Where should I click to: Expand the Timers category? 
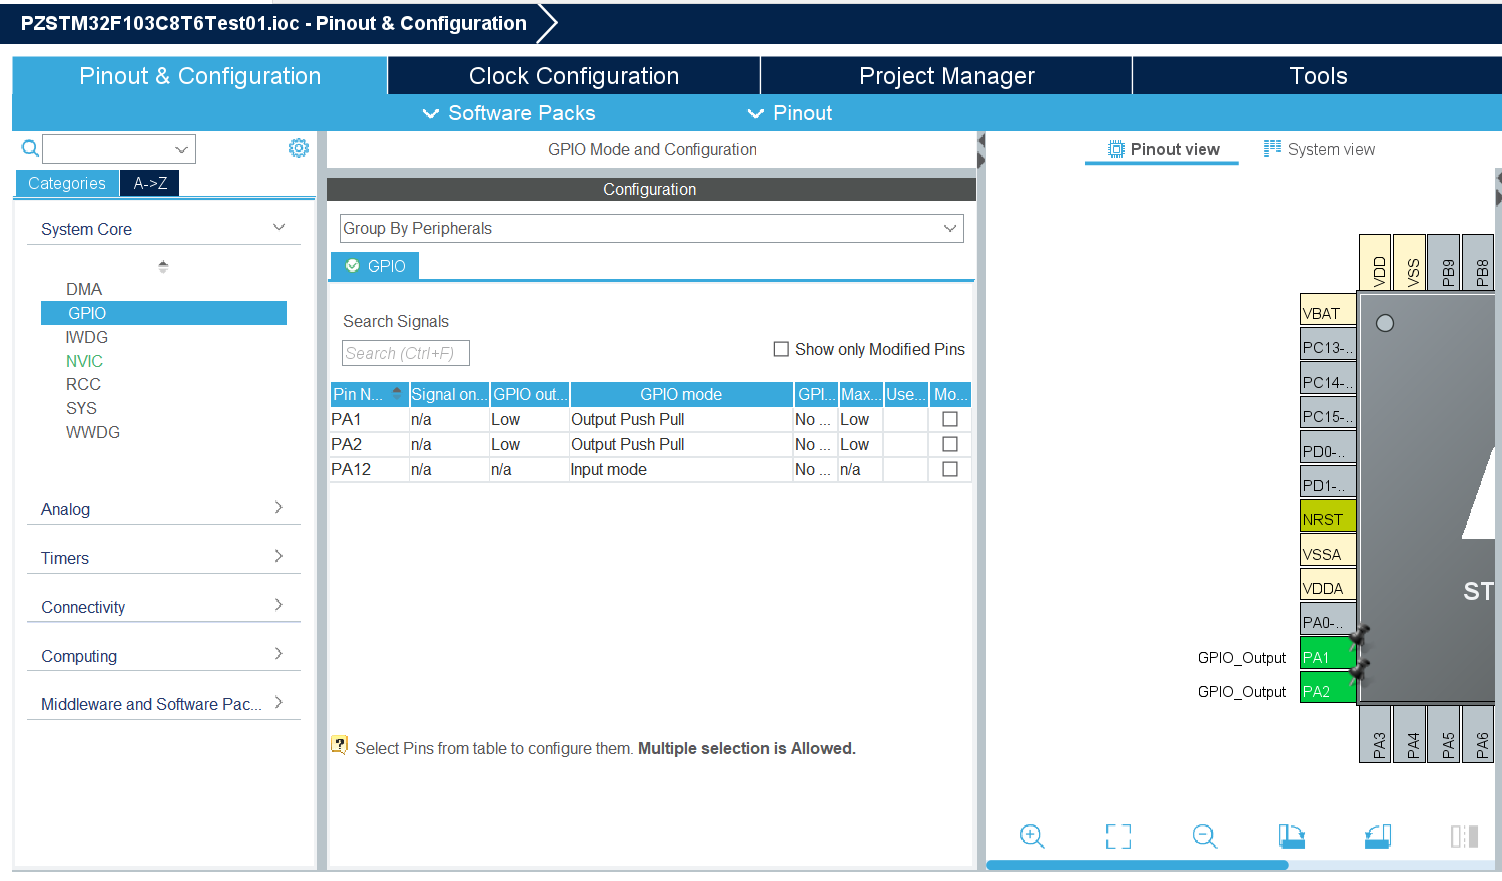pyautogui.click(x=162, y=558)
